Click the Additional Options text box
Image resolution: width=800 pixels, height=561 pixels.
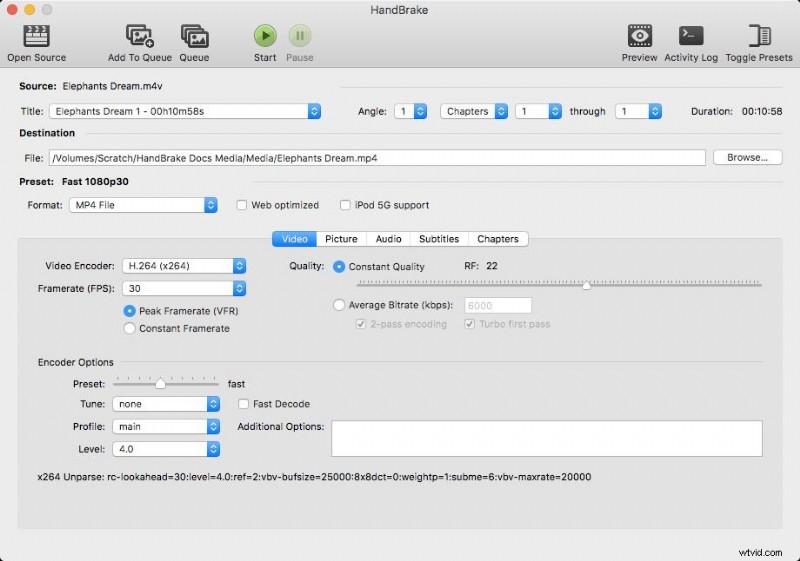pos(546,438)
